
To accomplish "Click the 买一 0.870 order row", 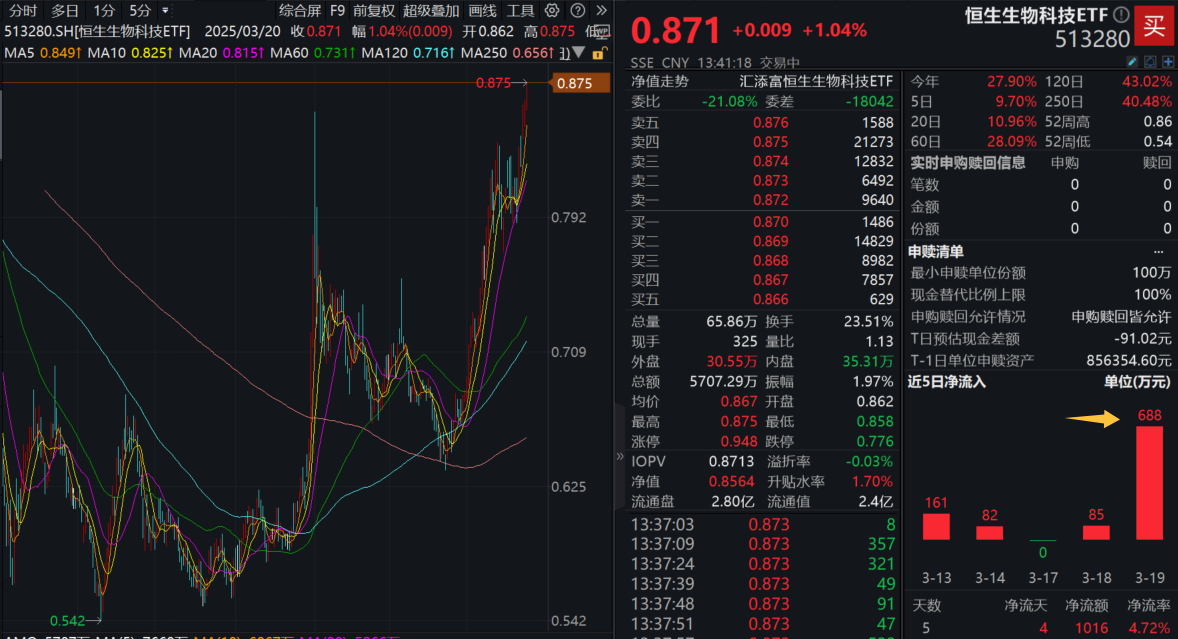I will (x=762, y=222).
